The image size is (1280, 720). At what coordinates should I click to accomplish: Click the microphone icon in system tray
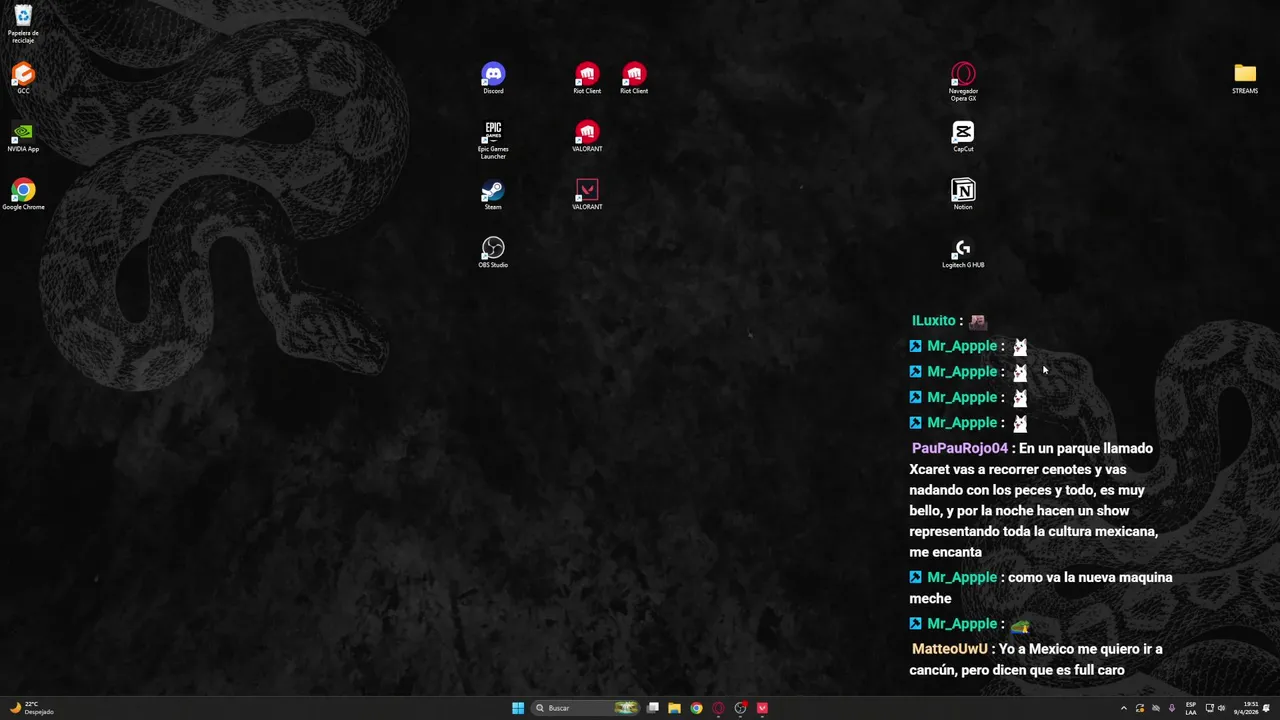pyautogui.click(x=1172, y=708)
